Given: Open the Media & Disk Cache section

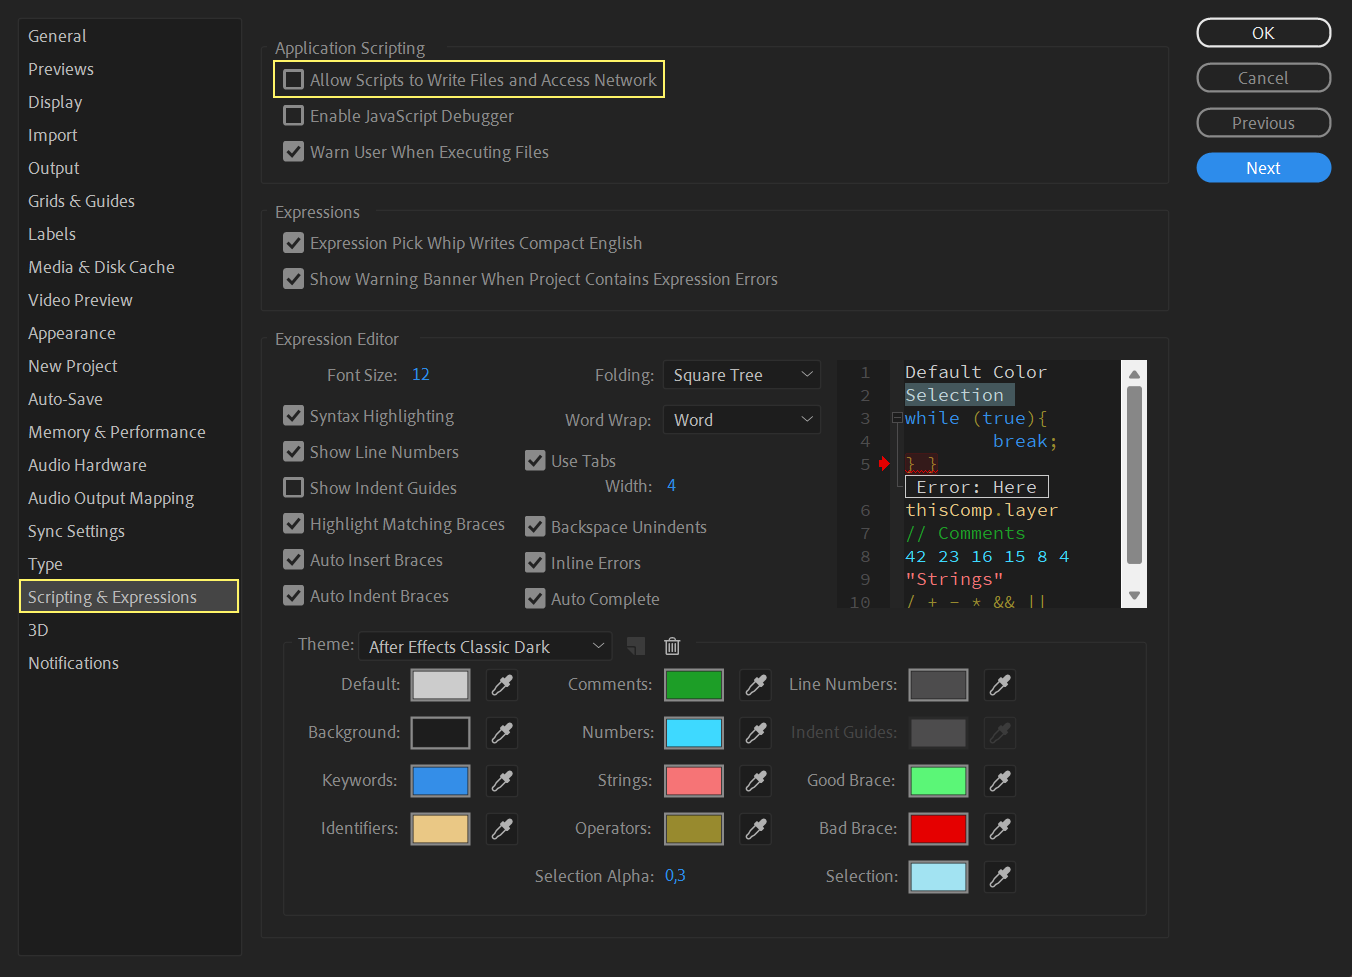Looking at the screenshot, I should coord(101,267).
